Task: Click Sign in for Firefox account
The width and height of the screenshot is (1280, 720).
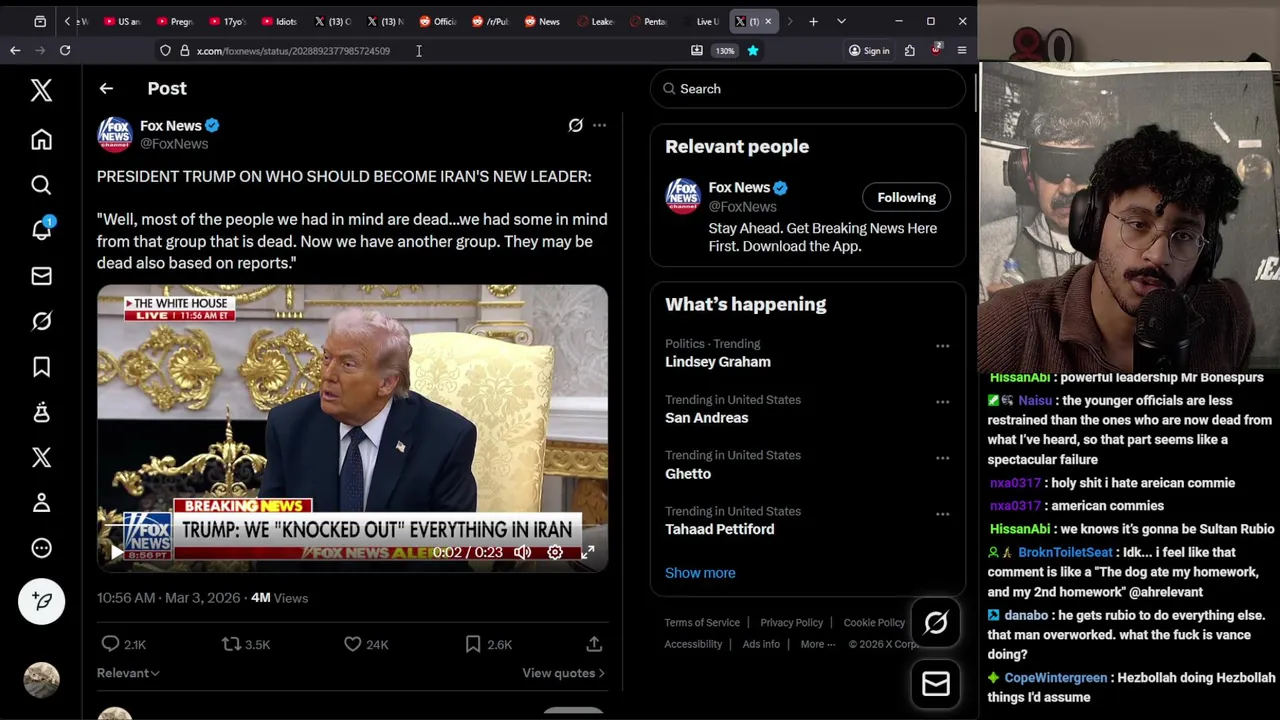Action: (x=869, y=50)
